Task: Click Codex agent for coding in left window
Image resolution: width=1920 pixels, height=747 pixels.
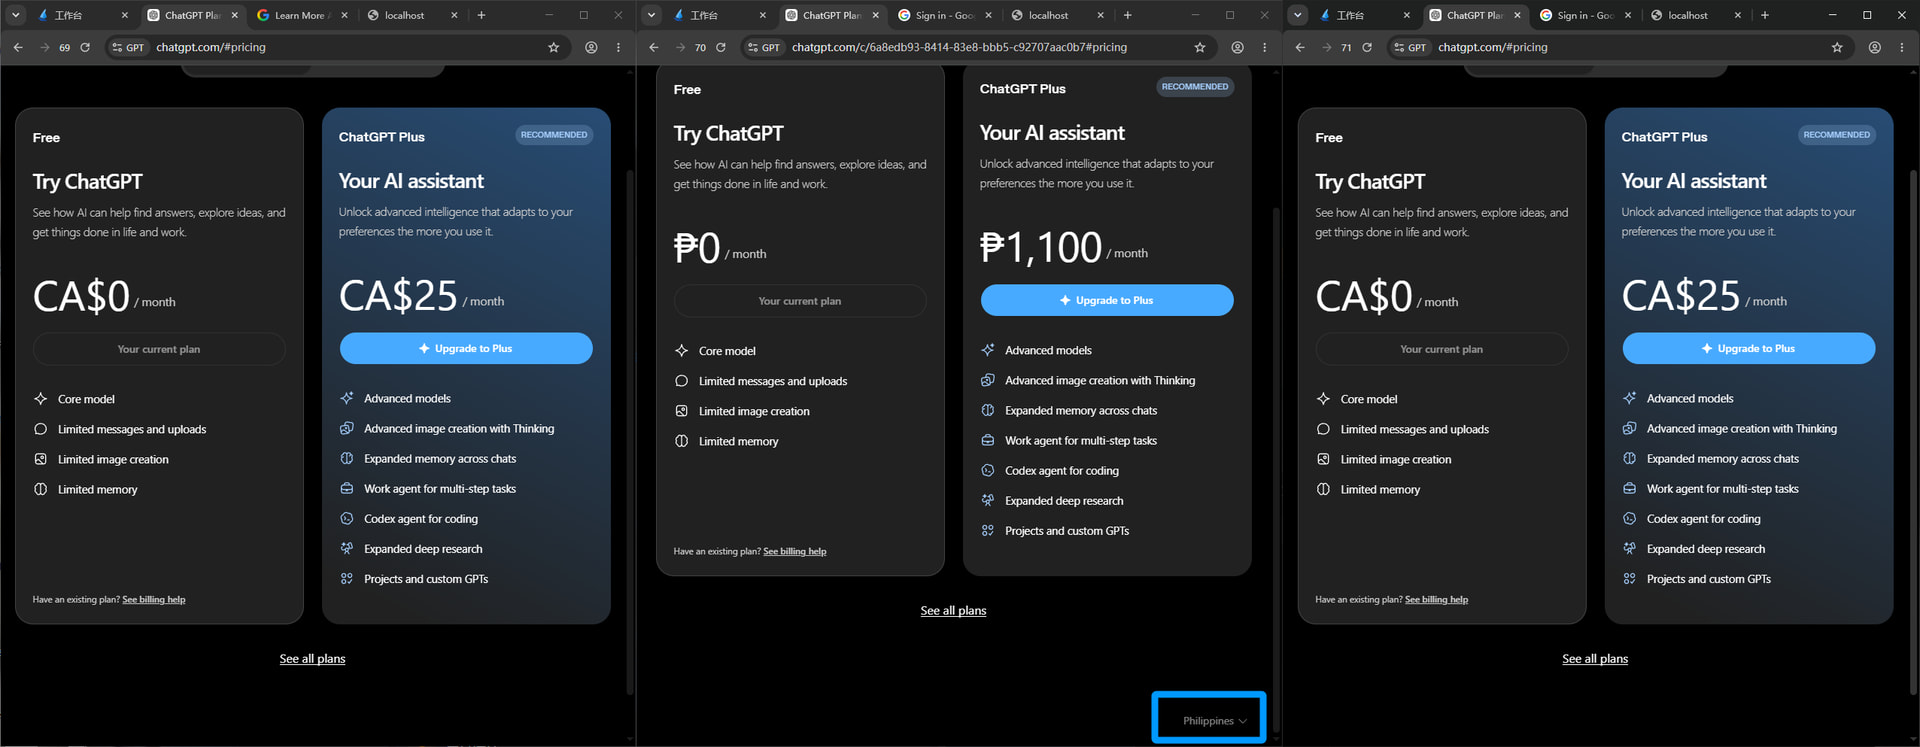Action: click(x=421, y=519)
